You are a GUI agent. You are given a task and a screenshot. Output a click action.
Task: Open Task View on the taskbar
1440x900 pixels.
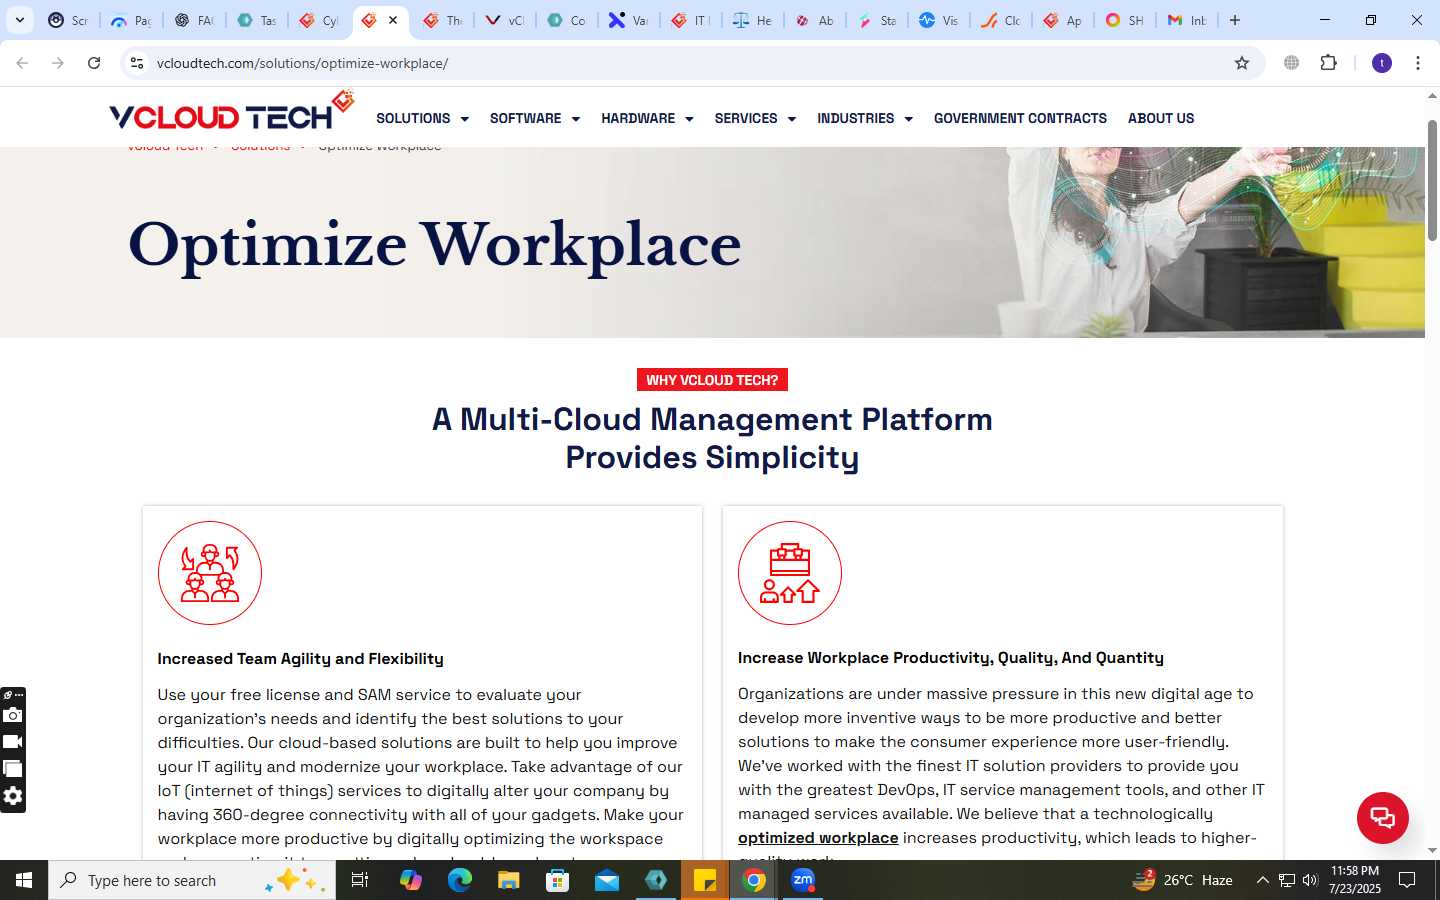[360, 880]
